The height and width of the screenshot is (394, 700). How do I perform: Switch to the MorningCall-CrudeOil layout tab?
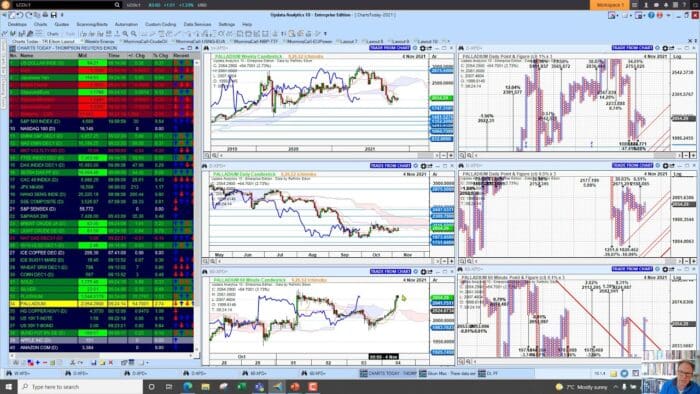tap(145, 41)
